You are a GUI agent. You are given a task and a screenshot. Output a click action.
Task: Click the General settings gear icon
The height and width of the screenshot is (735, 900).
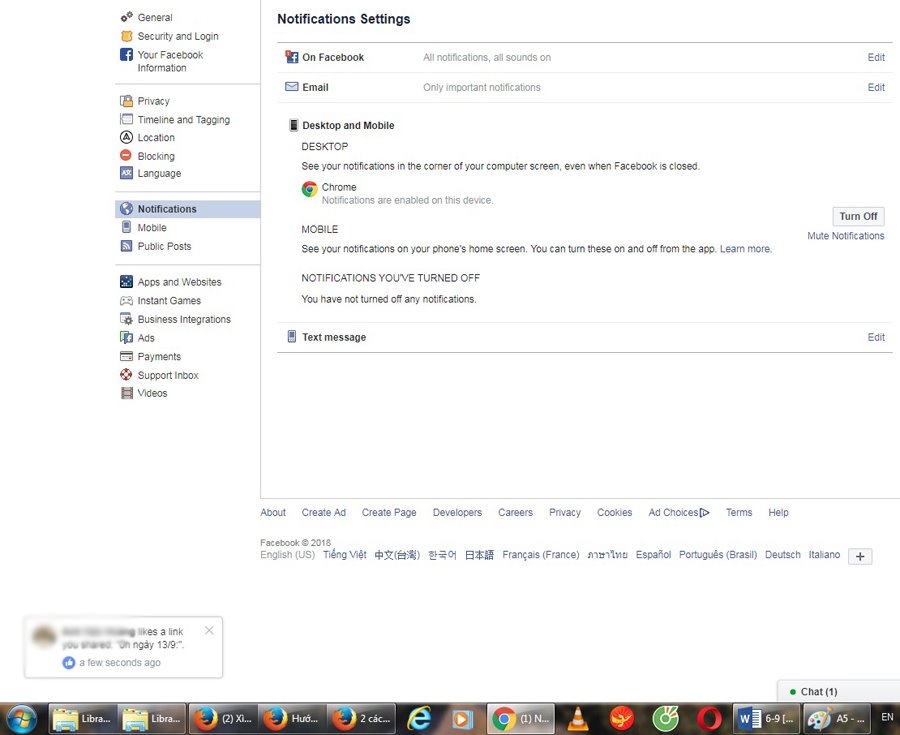pos(126,17)
